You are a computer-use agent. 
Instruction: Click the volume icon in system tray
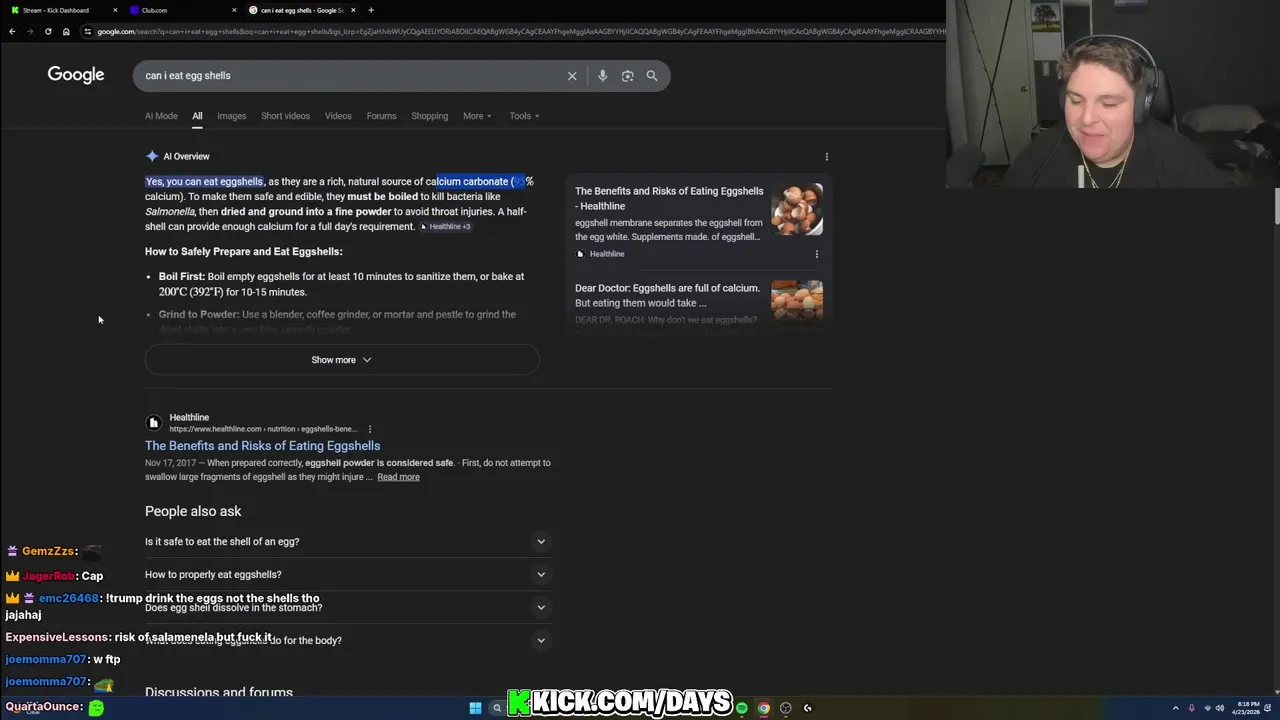(1219, 708)
